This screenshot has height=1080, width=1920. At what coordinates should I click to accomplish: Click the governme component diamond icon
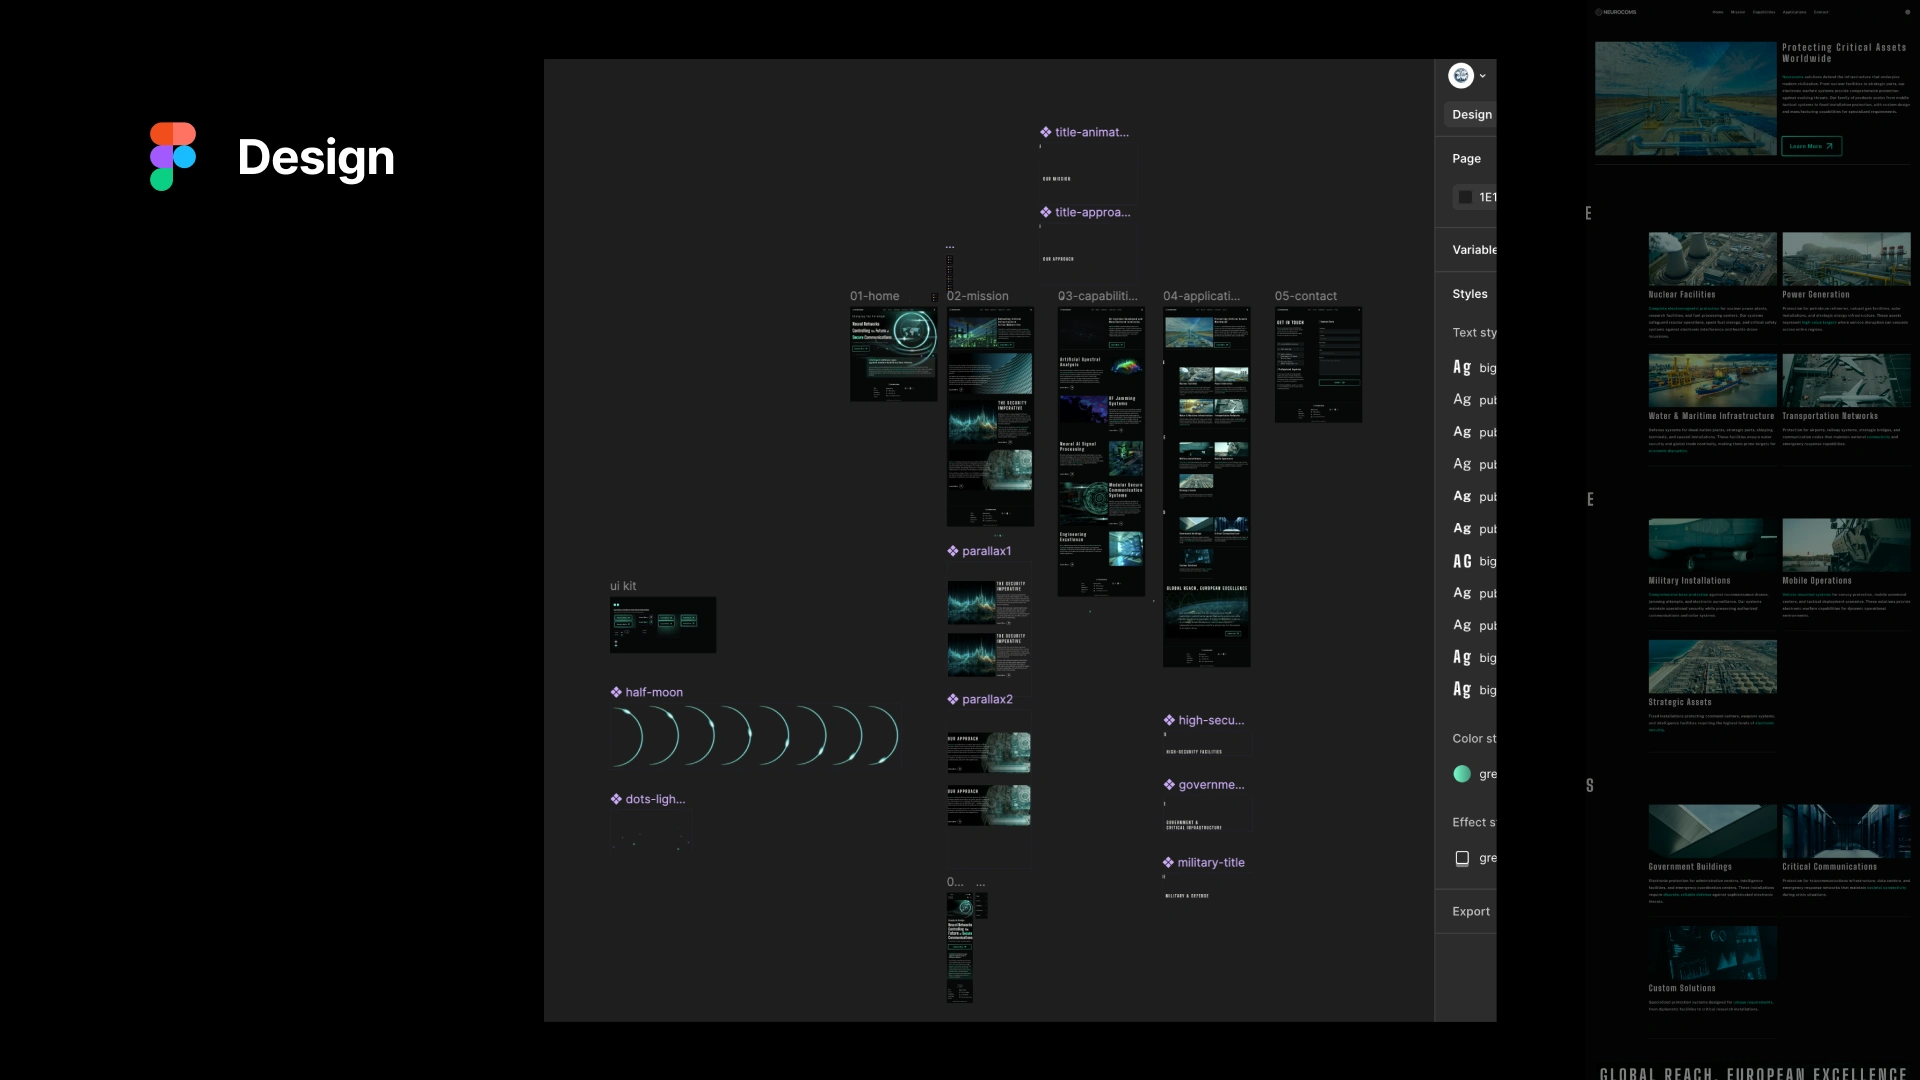point(1169,785)
